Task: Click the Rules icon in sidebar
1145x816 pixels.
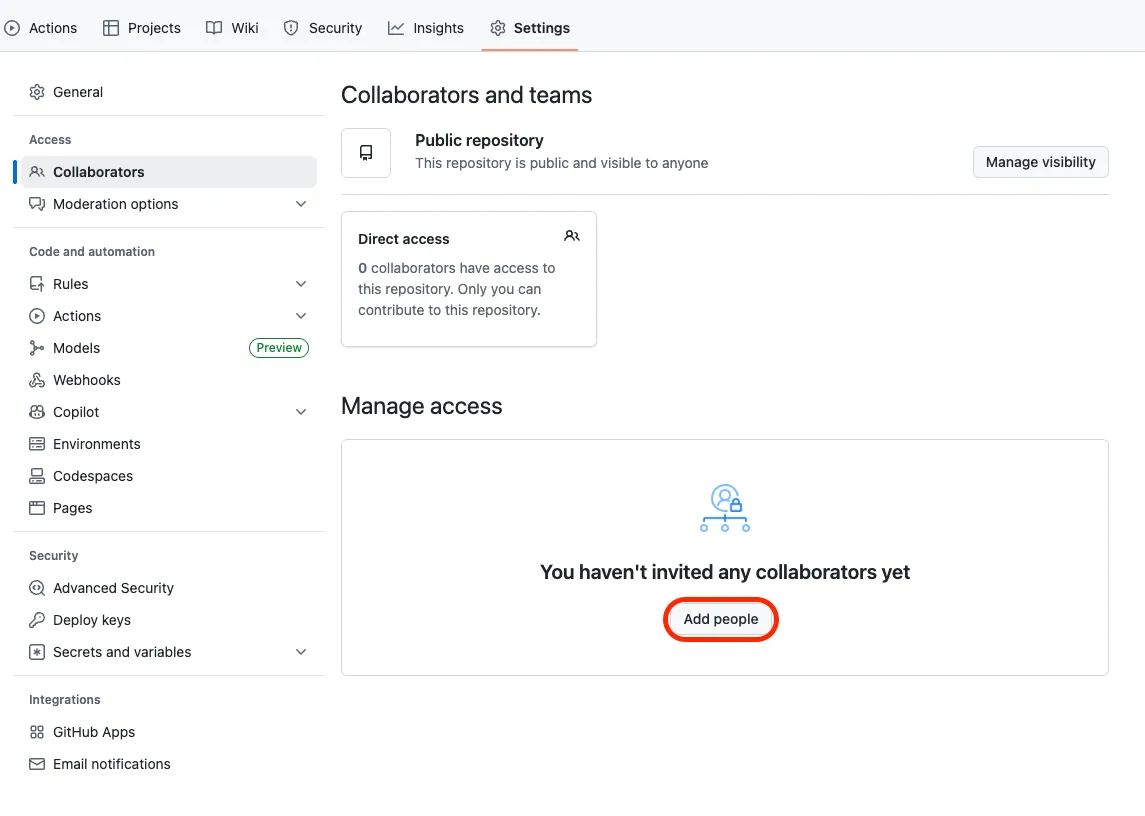Action: click(x=37, y=283)
